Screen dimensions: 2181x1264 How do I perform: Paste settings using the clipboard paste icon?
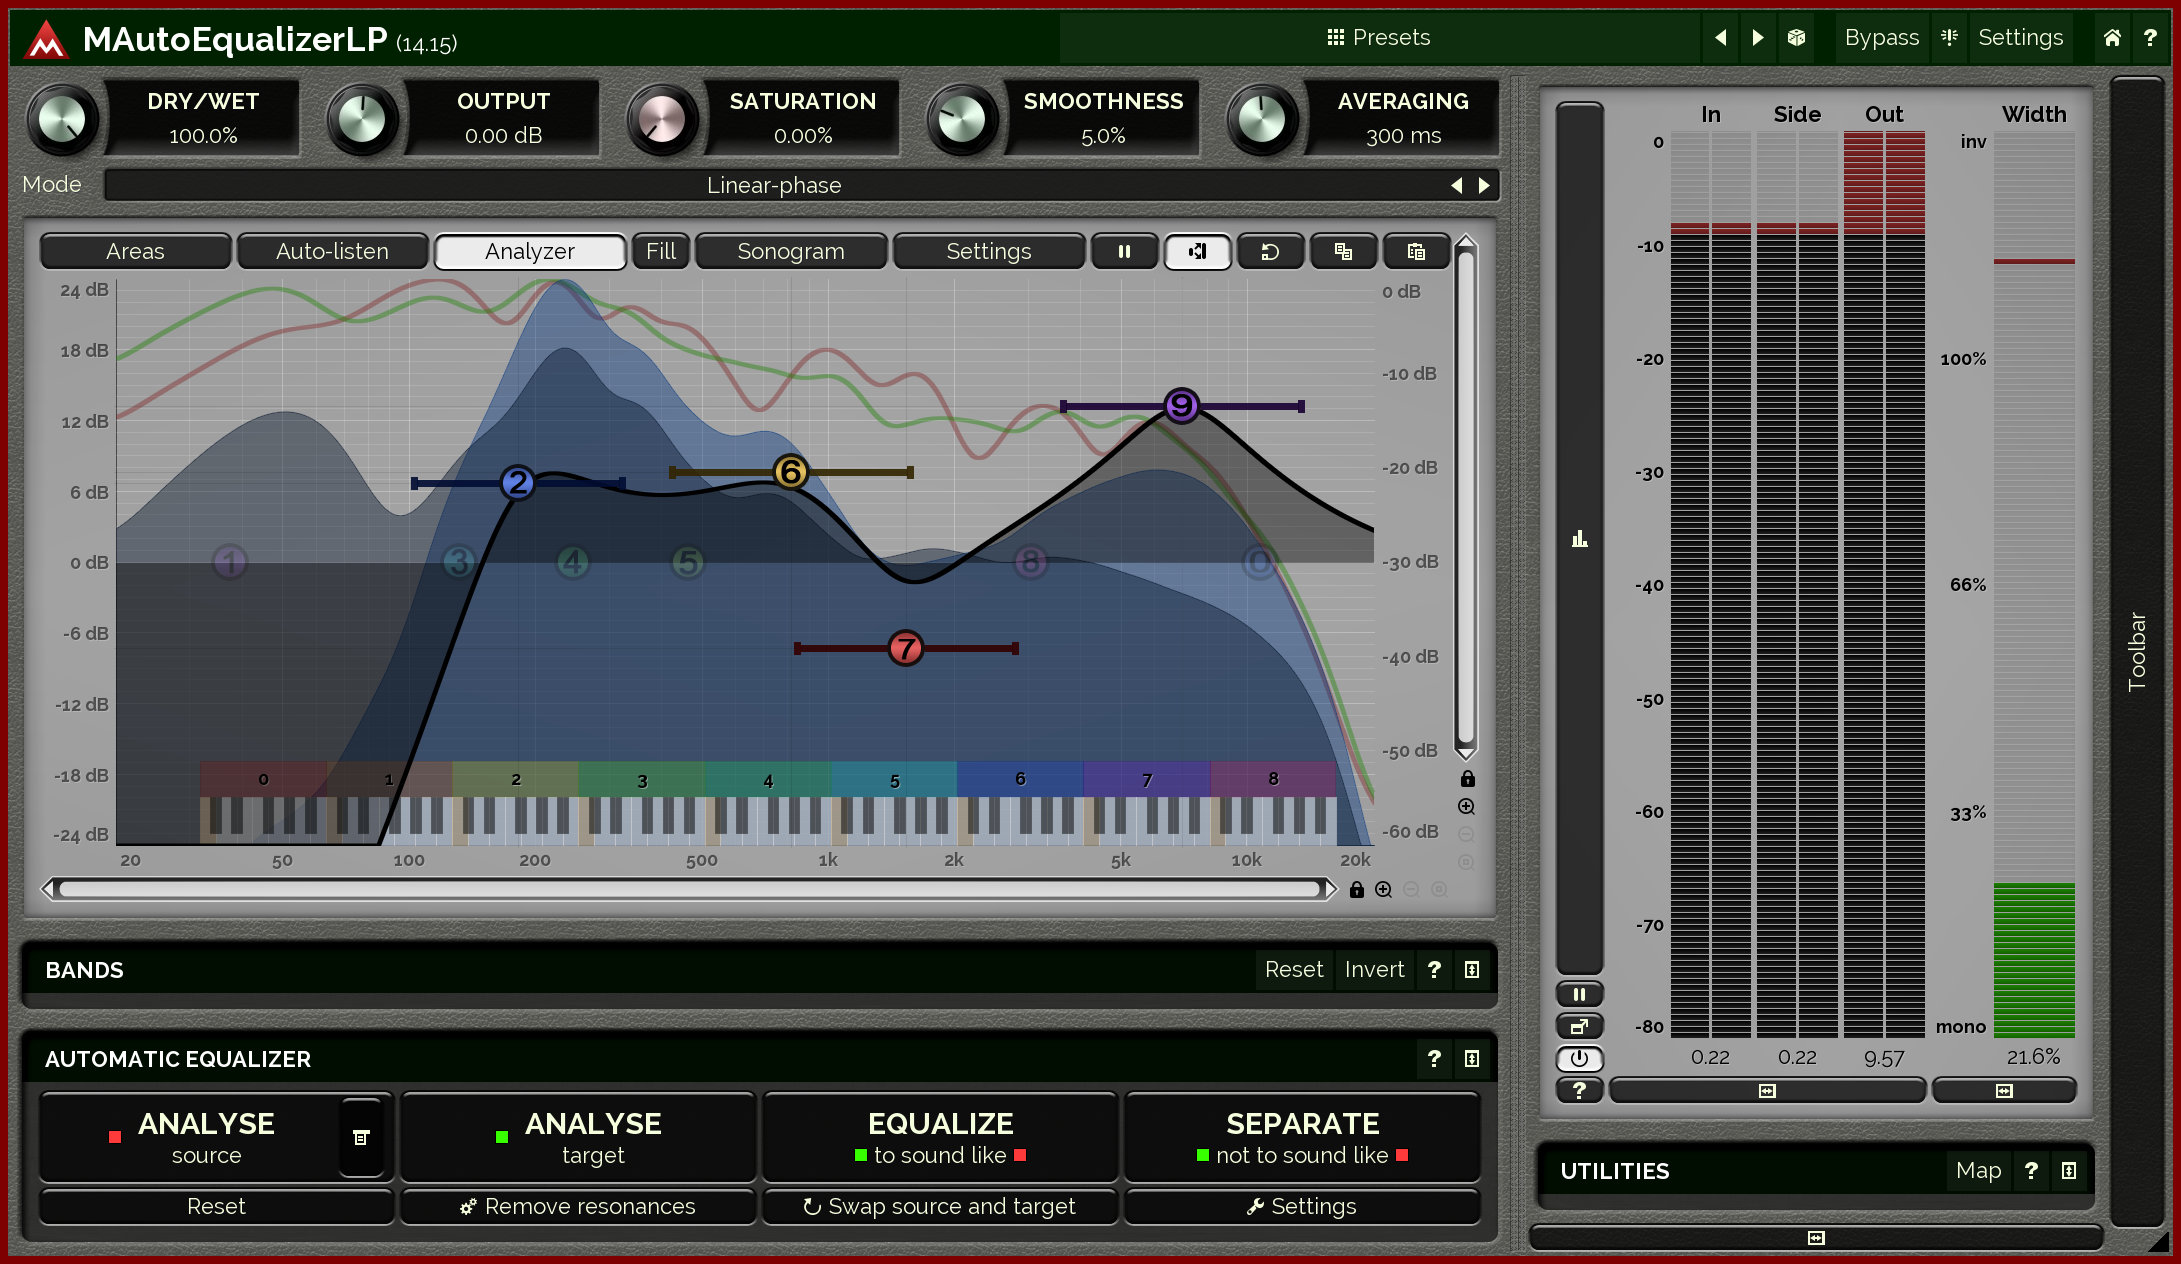1417,251
